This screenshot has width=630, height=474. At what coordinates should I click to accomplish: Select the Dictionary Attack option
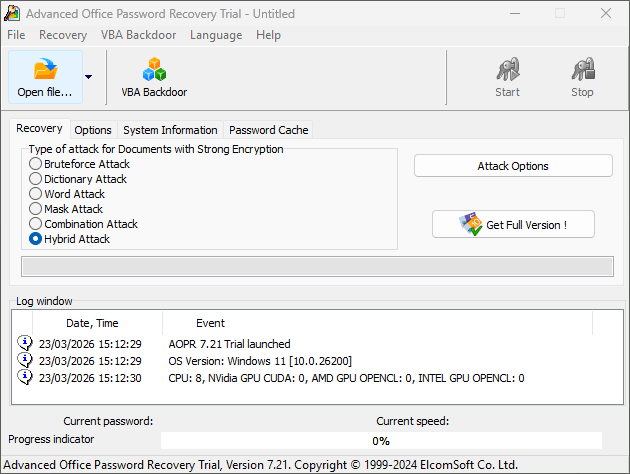click(36, 179)
